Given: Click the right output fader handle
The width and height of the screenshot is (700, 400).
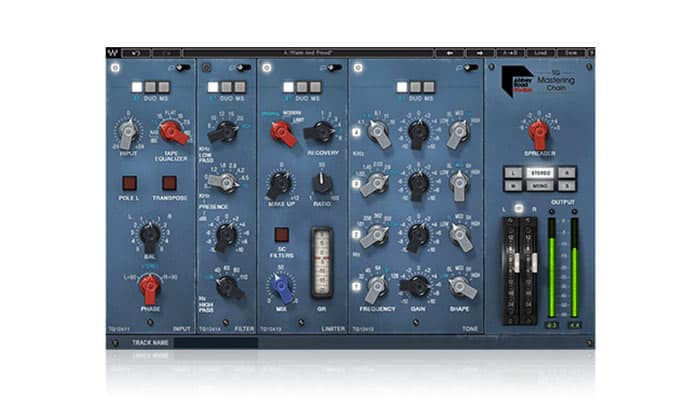Looking at the screenshot, I should (534, 262).
